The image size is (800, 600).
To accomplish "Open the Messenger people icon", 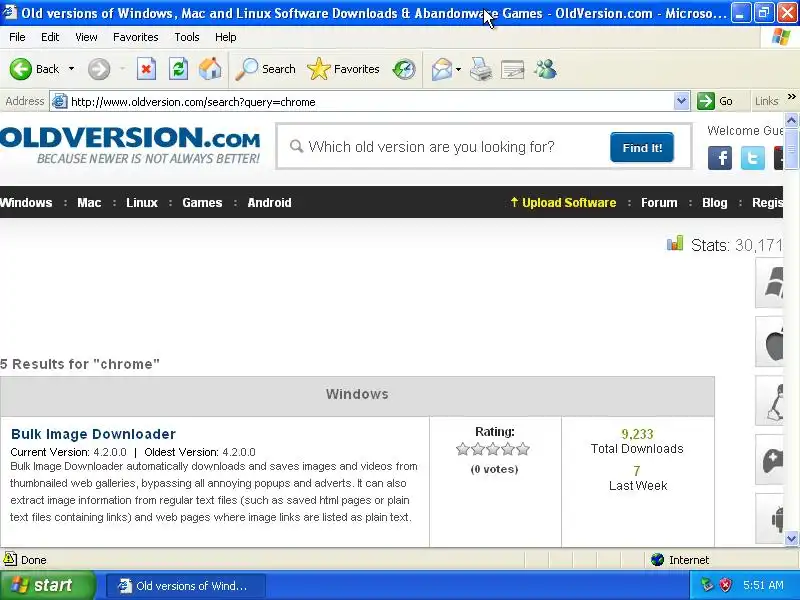I will click(x=545, y=69).
